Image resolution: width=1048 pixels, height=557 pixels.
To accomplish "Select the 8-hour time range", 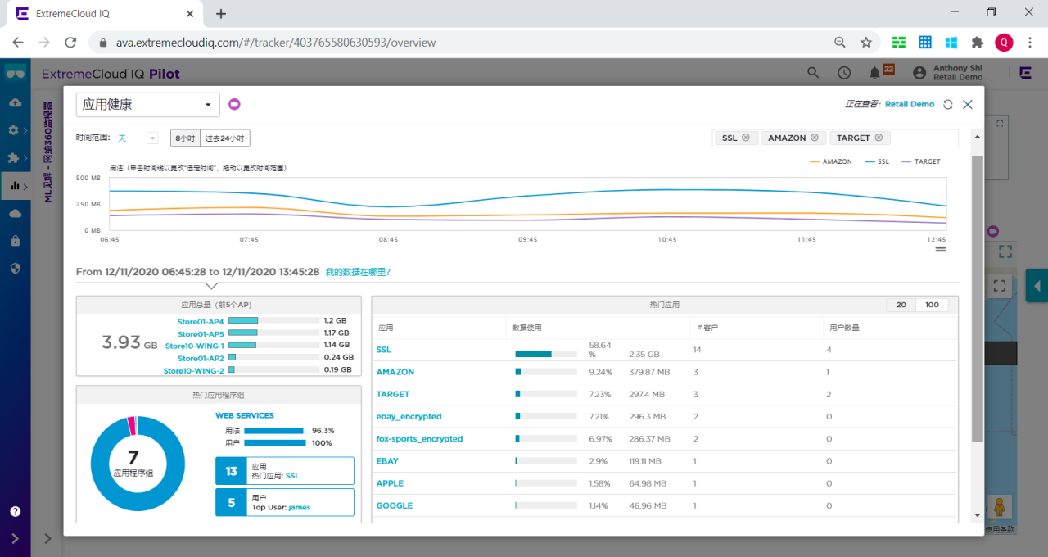I will pyautogui.click(x=185, y=138).
